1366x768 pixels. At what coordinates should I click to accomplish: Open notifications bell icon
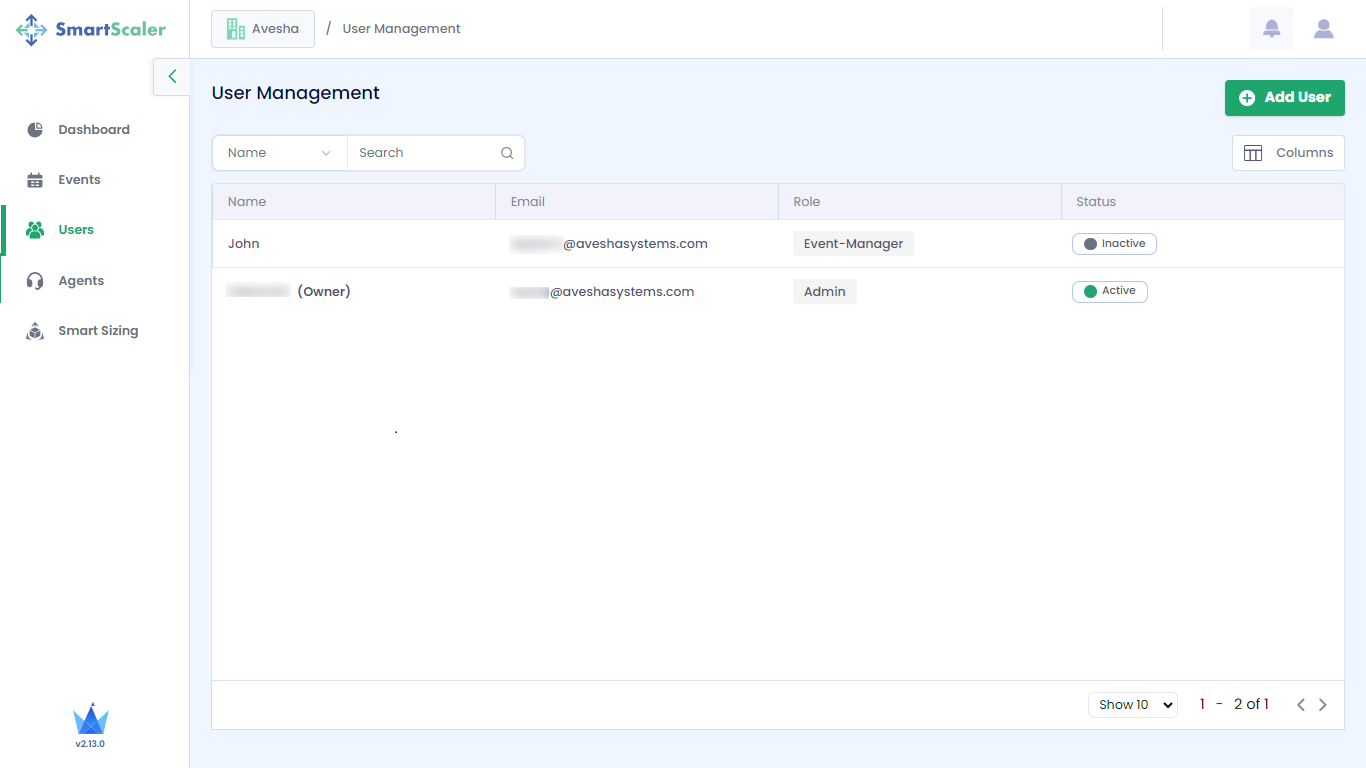click(x=1272, y=29)
